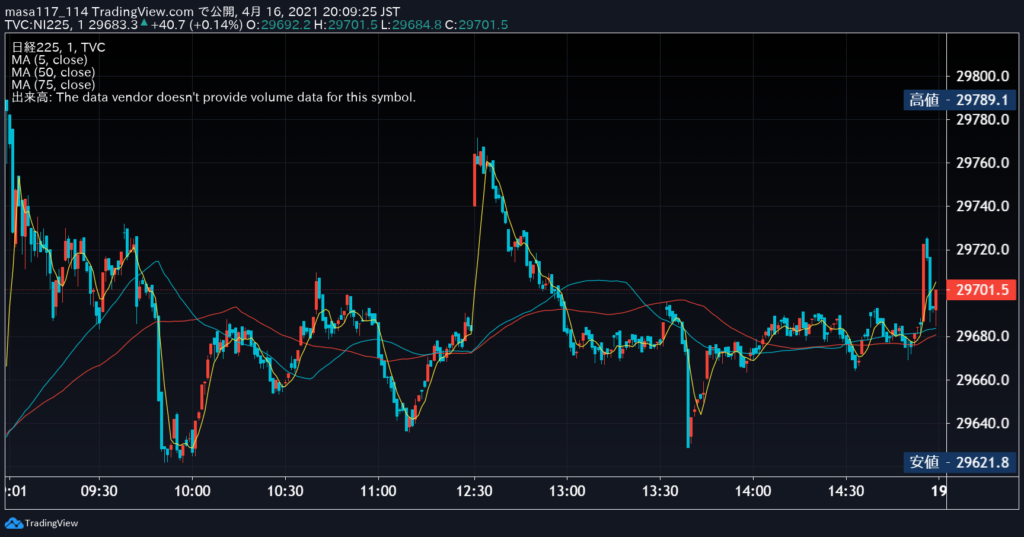The height and width of the screenshot is (537, 1024).
Task: Click the 13:00 time axis label
Action: coord(567,491)
